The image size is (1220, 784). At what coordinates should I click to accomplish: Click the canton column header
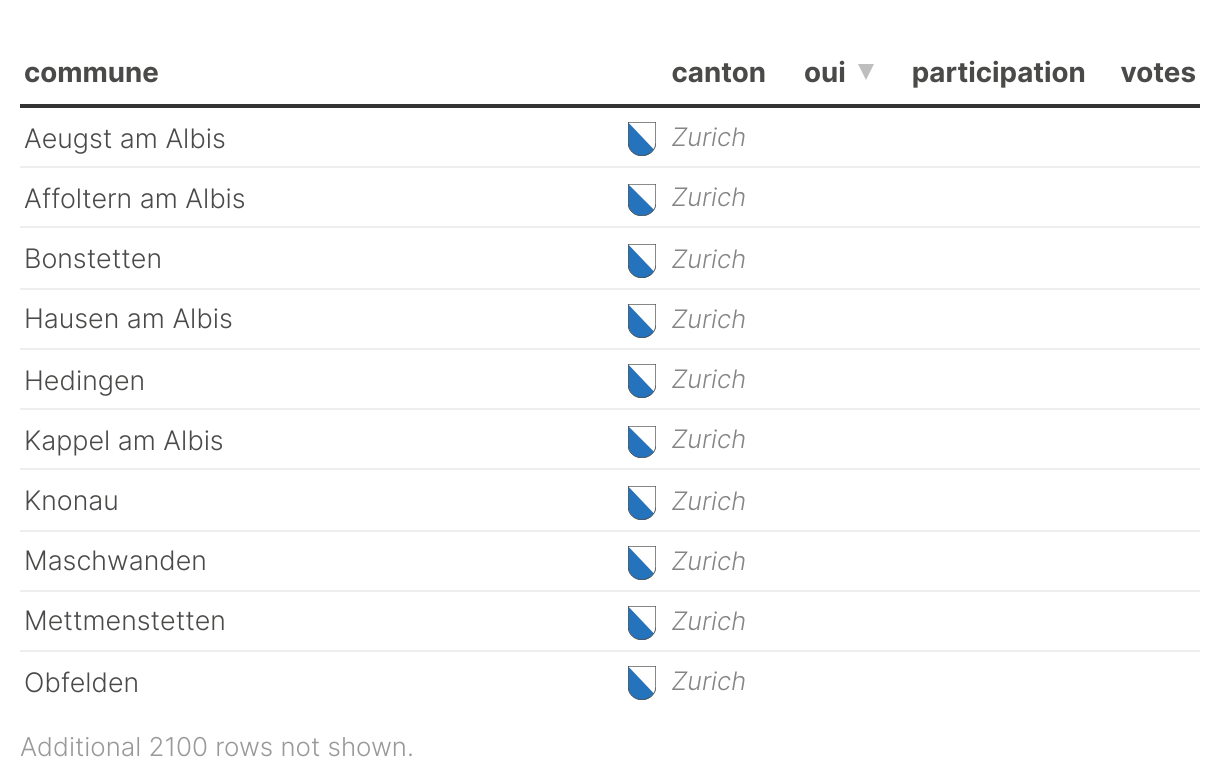718,73
